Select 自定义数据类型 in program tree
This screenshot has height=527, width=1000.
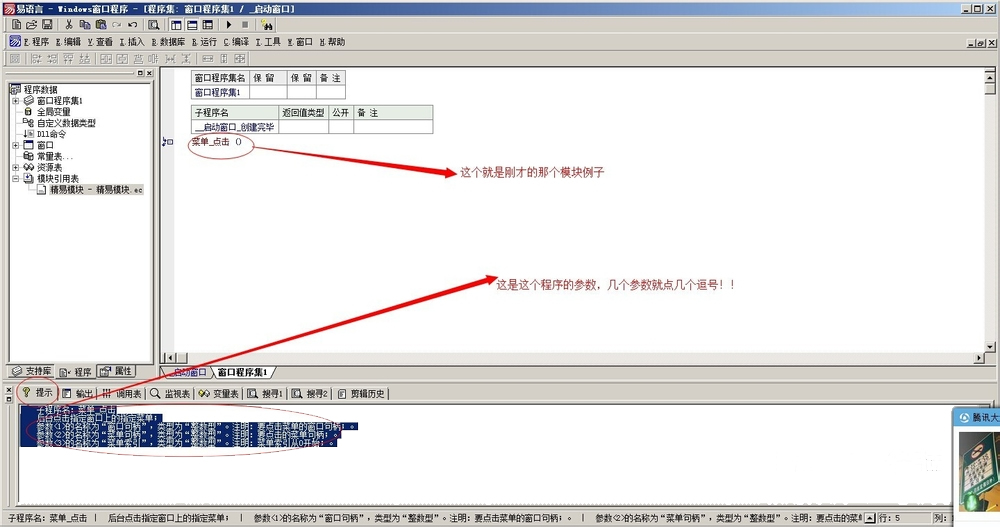pos(66,123)
